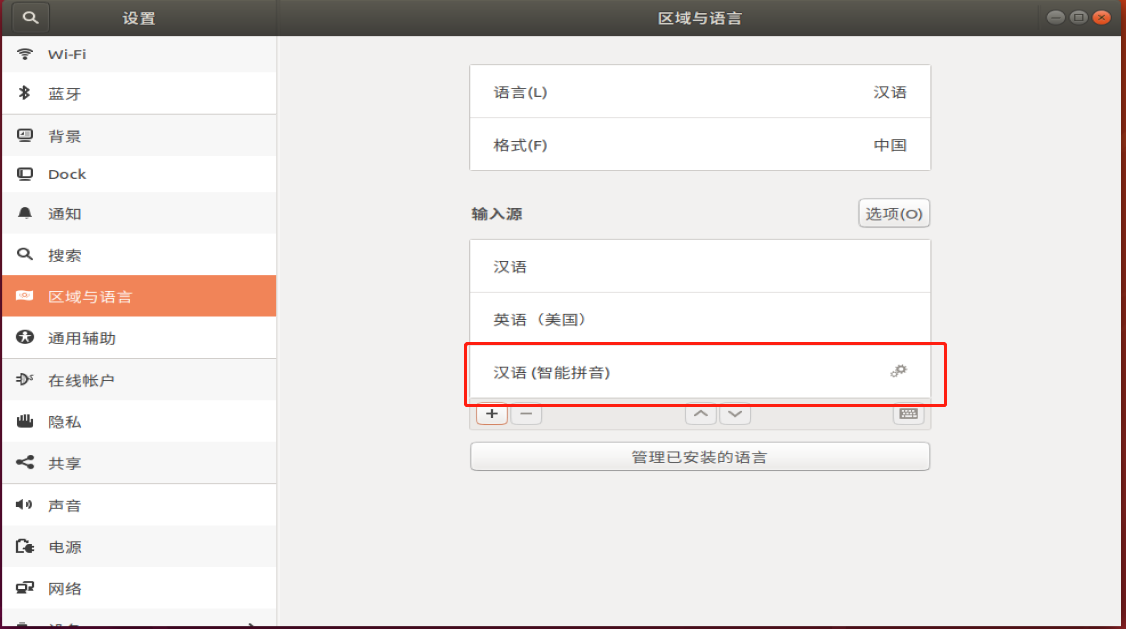Click the bell icon beside 通知
1126x629 pixels.
(x=25, y=213)
